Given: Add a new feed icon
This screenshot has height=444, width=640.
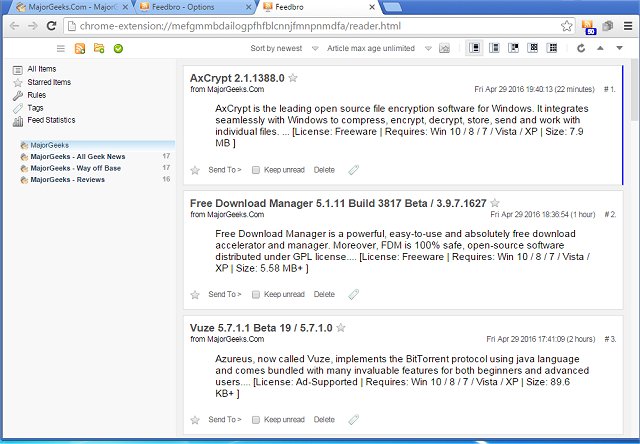Looking at the screenshot, I should [x=80, y=49].
